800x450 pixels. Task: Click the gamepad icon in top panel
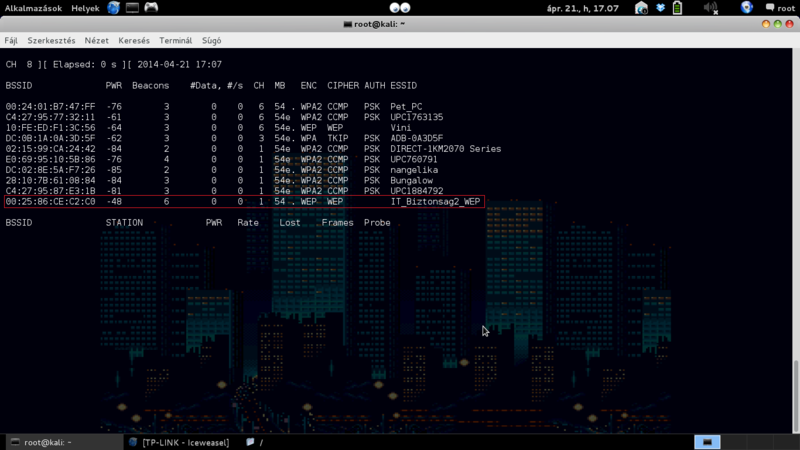pos(151,8)
